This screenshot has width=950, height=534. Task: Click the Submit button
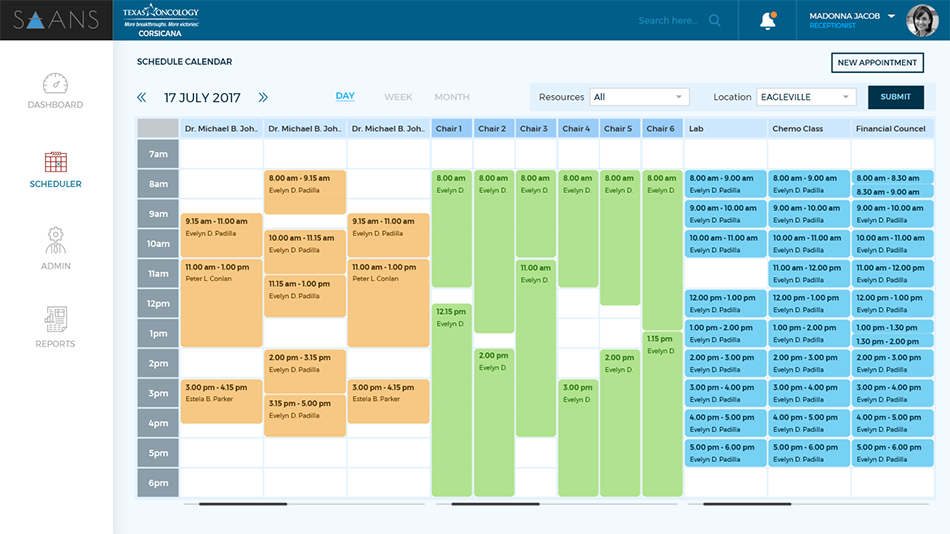point(895,97)
